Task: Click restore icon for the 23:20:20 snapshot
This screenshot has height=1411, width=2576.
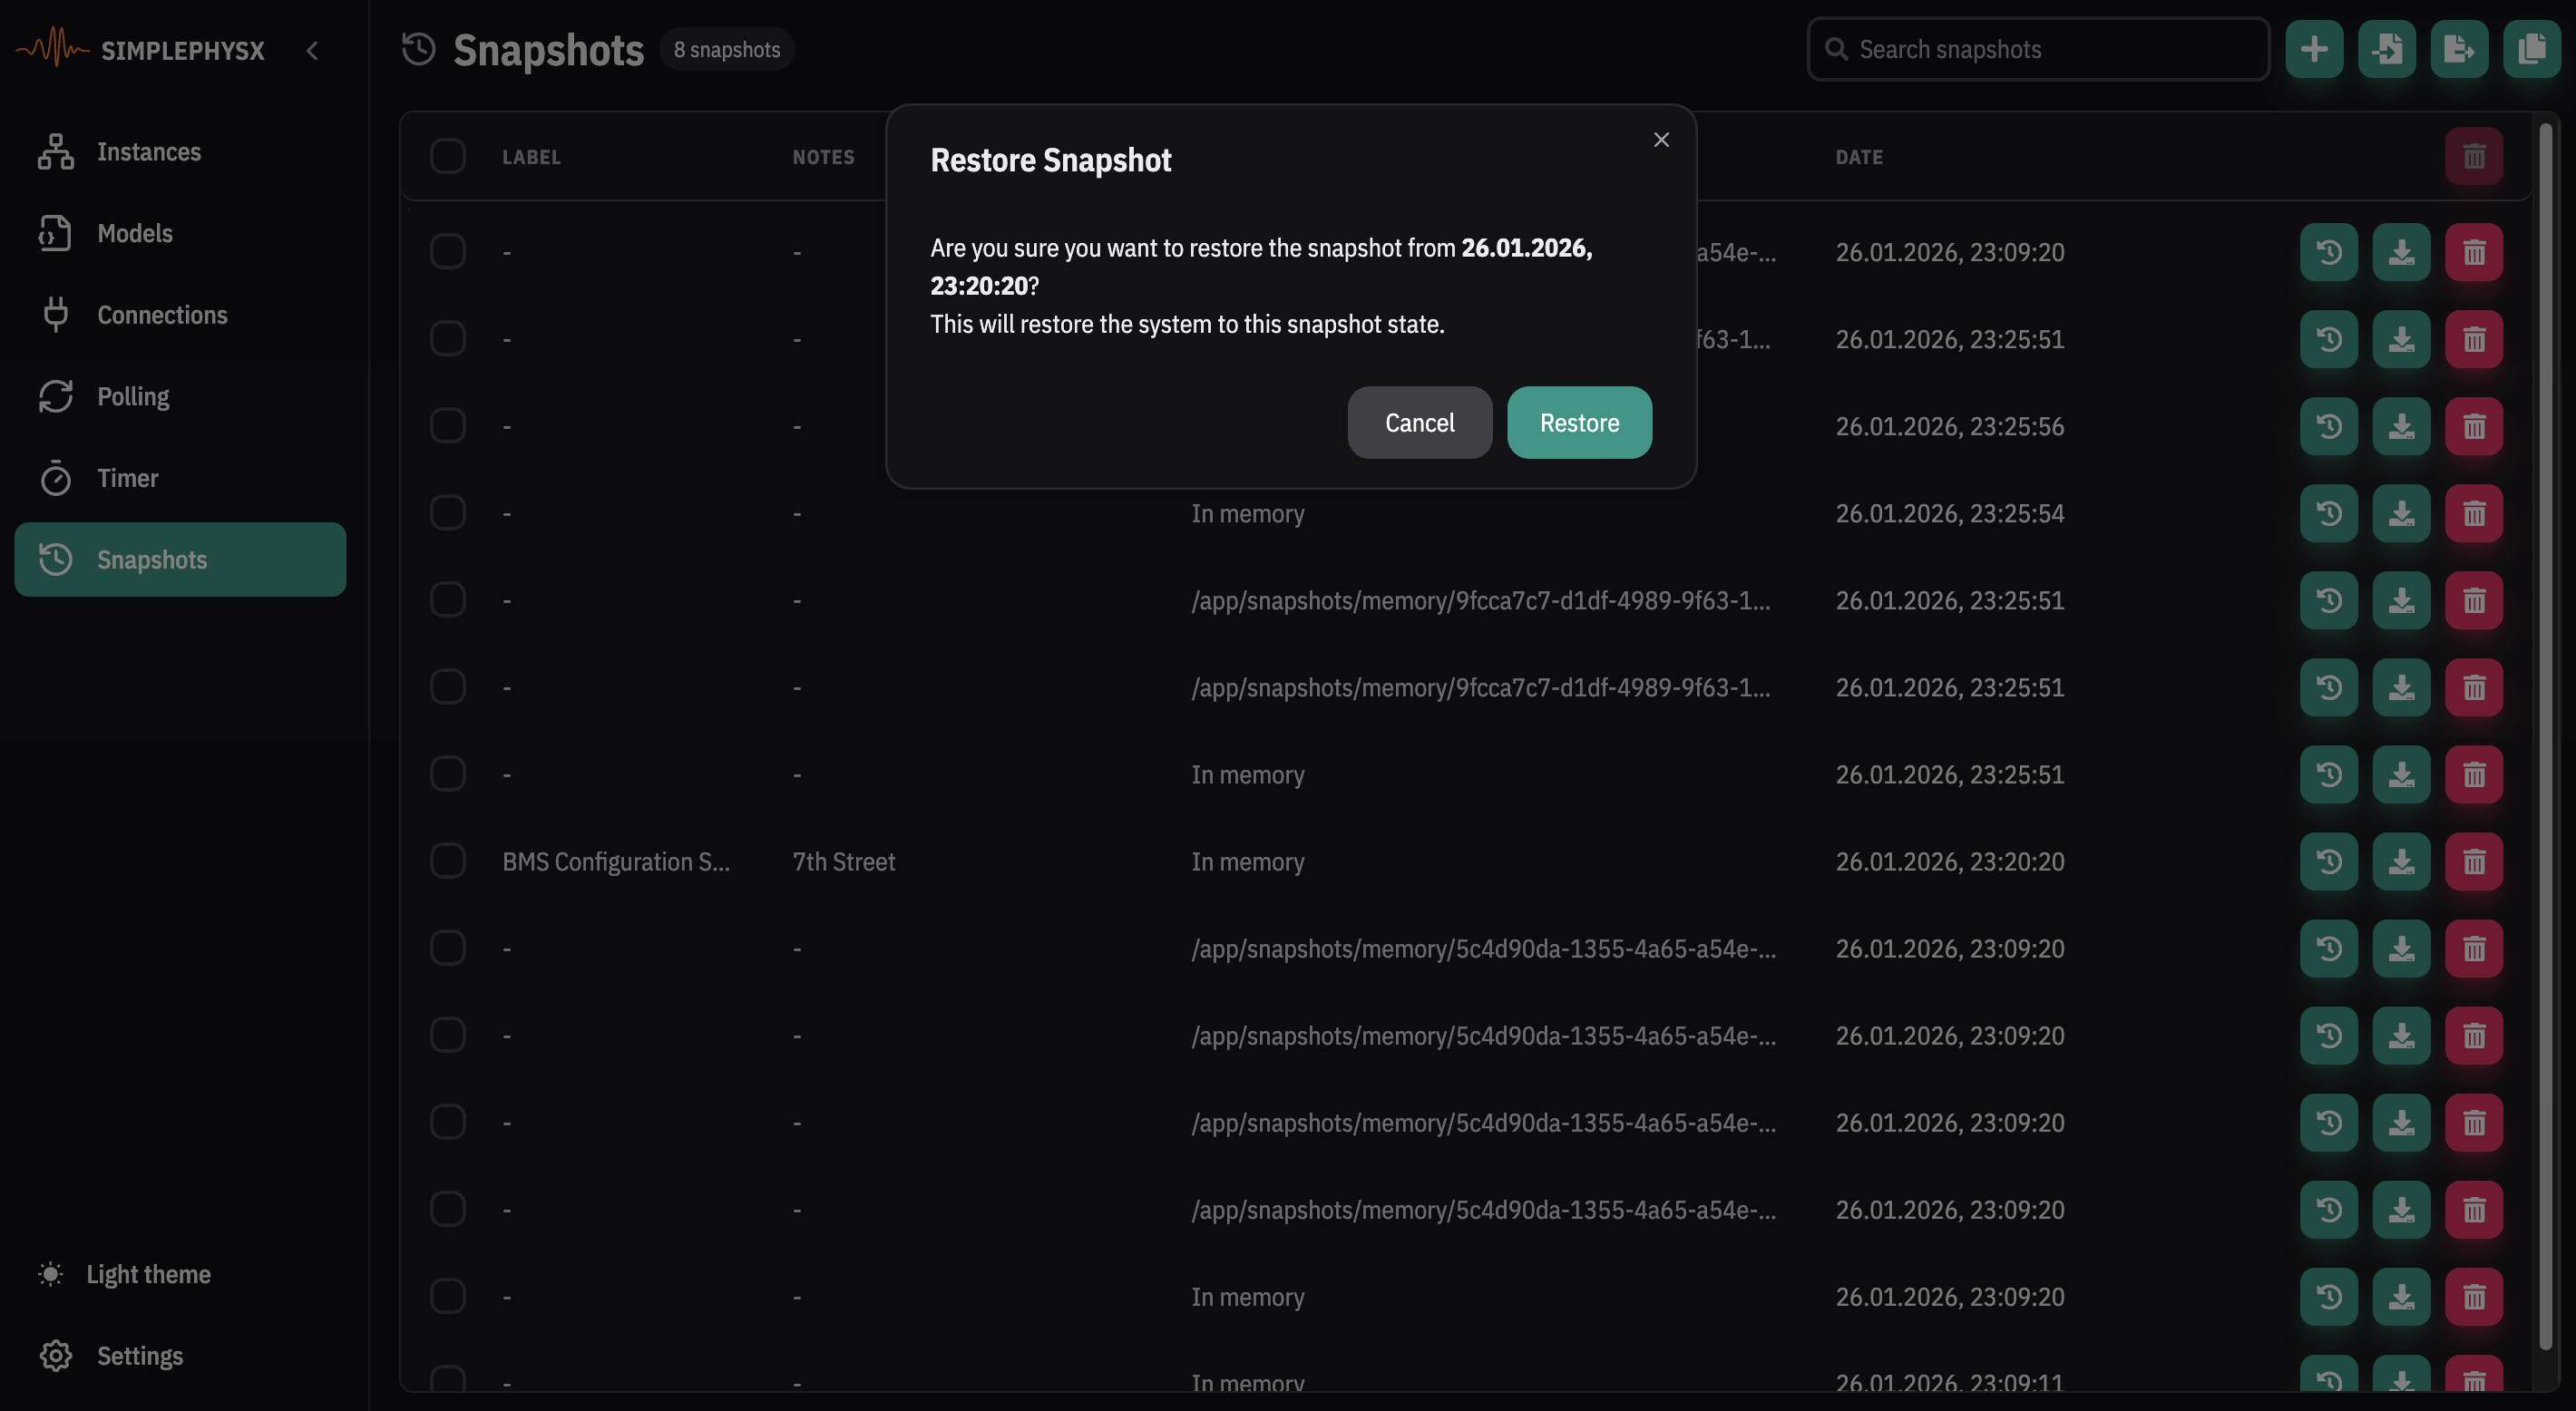Action: click(x=2328, y=861)
